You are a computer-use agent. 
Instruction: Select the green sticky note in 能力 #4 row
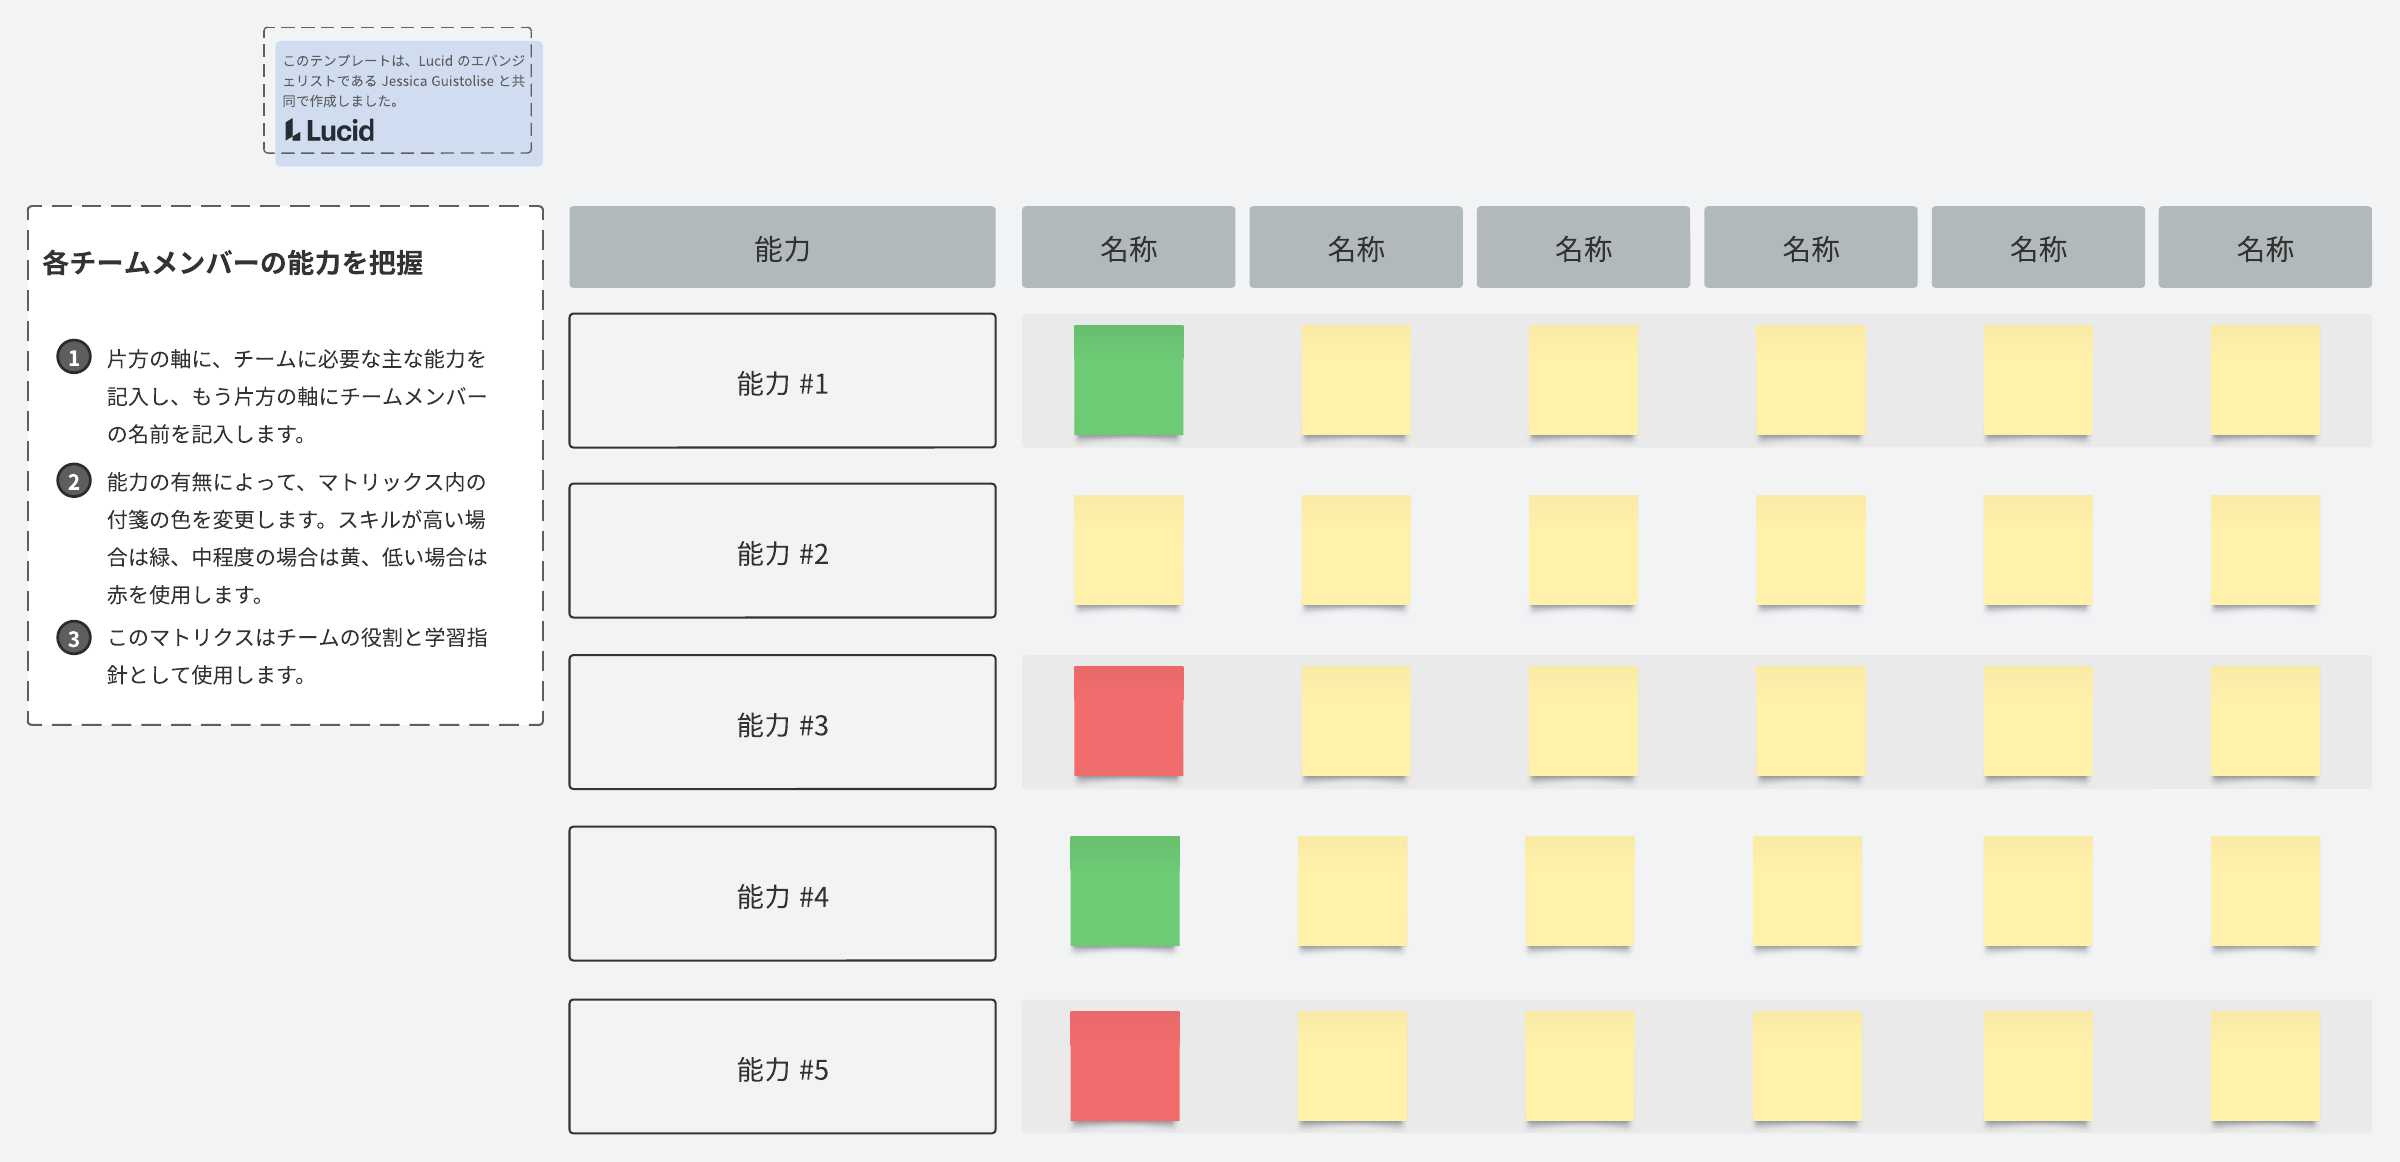tap(1125, 891)
